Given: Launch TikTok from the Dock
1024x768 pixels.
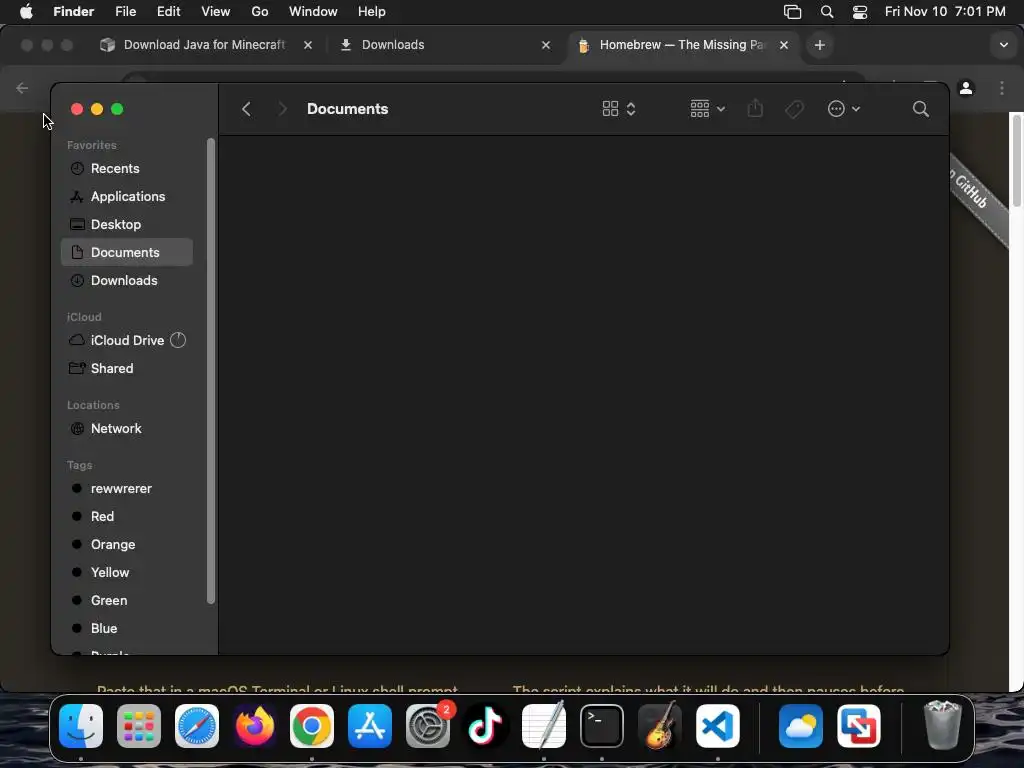Looking at the screenshot, I should tap(485, 726).
